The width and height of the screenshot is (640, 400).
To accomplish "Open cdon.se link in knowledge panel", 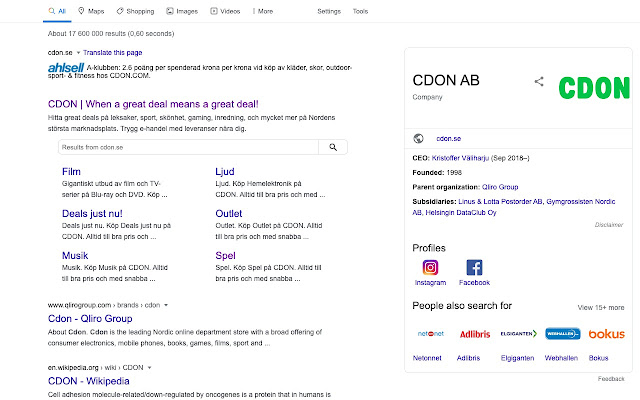I will [449, 139].
